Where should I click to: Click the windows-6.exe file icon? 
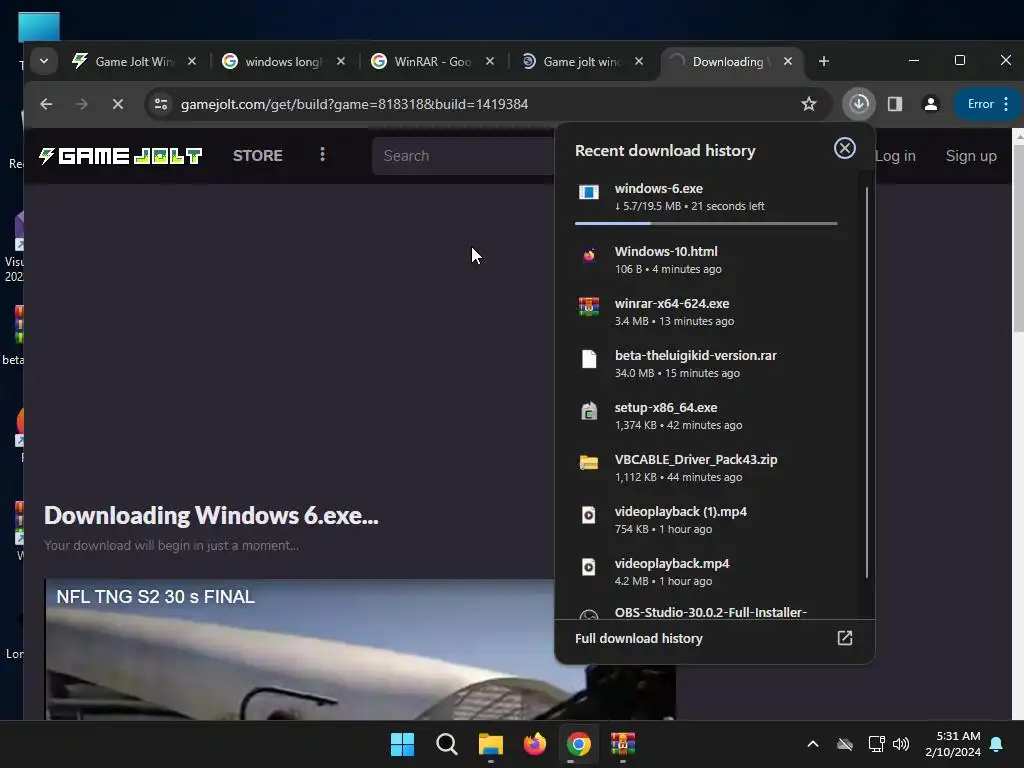tap(588, 192)
